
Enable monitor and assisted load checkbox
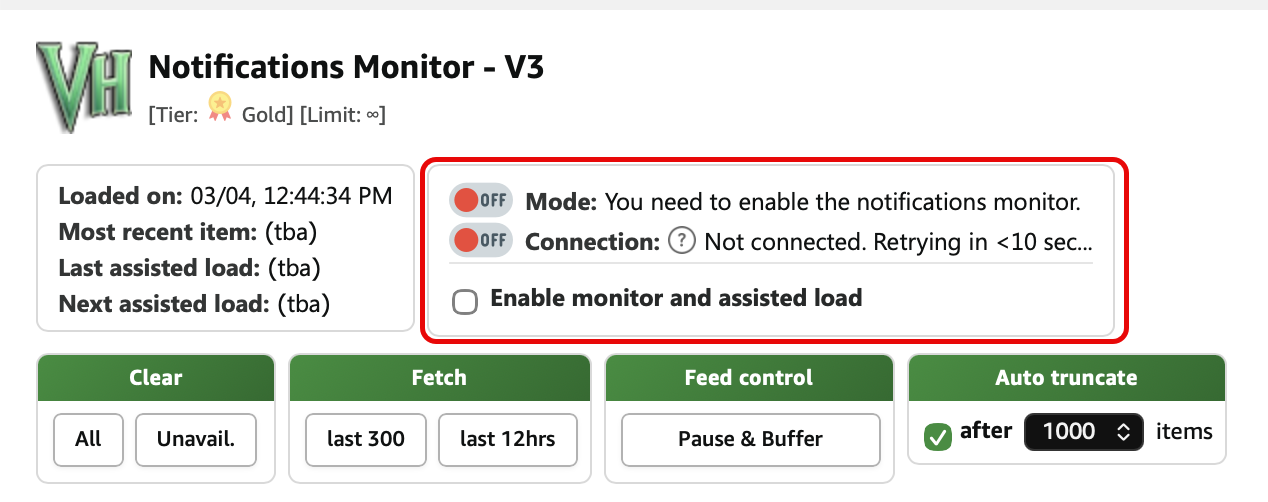pyautogui.click(x=465, y=301)
